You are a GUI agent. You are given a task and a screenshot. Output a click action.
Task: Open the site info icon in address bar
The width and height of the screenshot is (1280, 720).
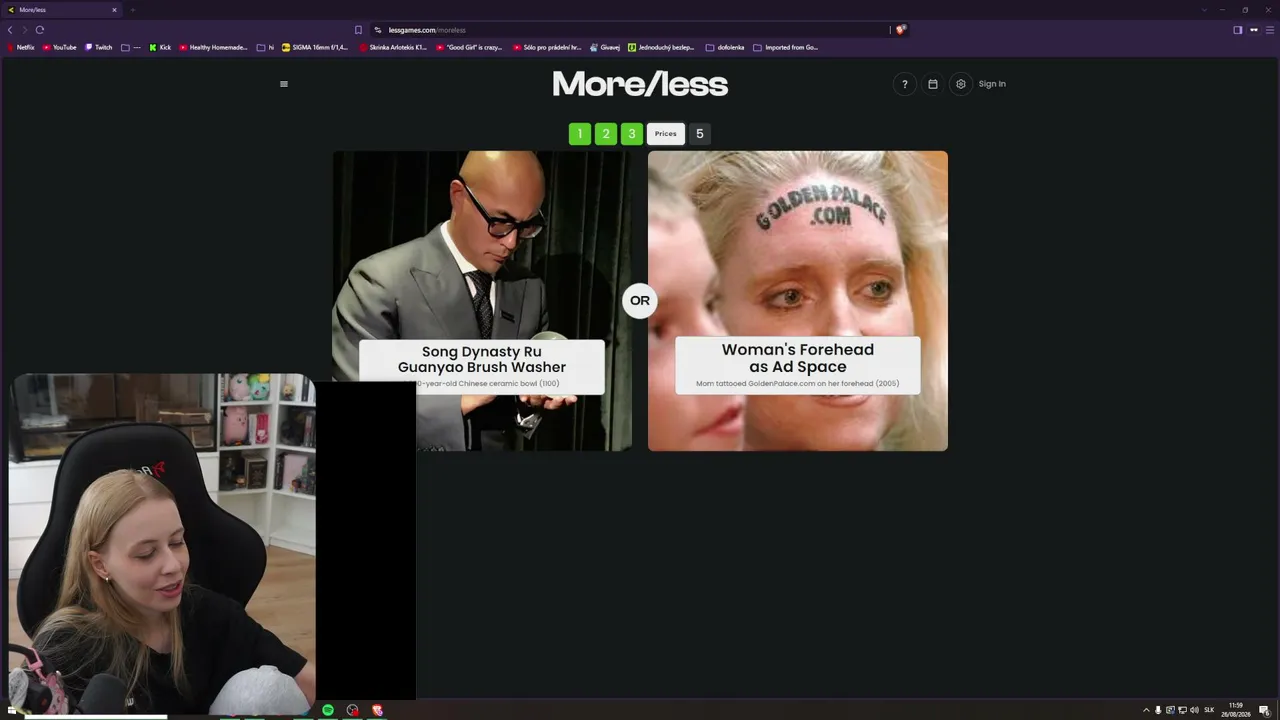[377, 30]
